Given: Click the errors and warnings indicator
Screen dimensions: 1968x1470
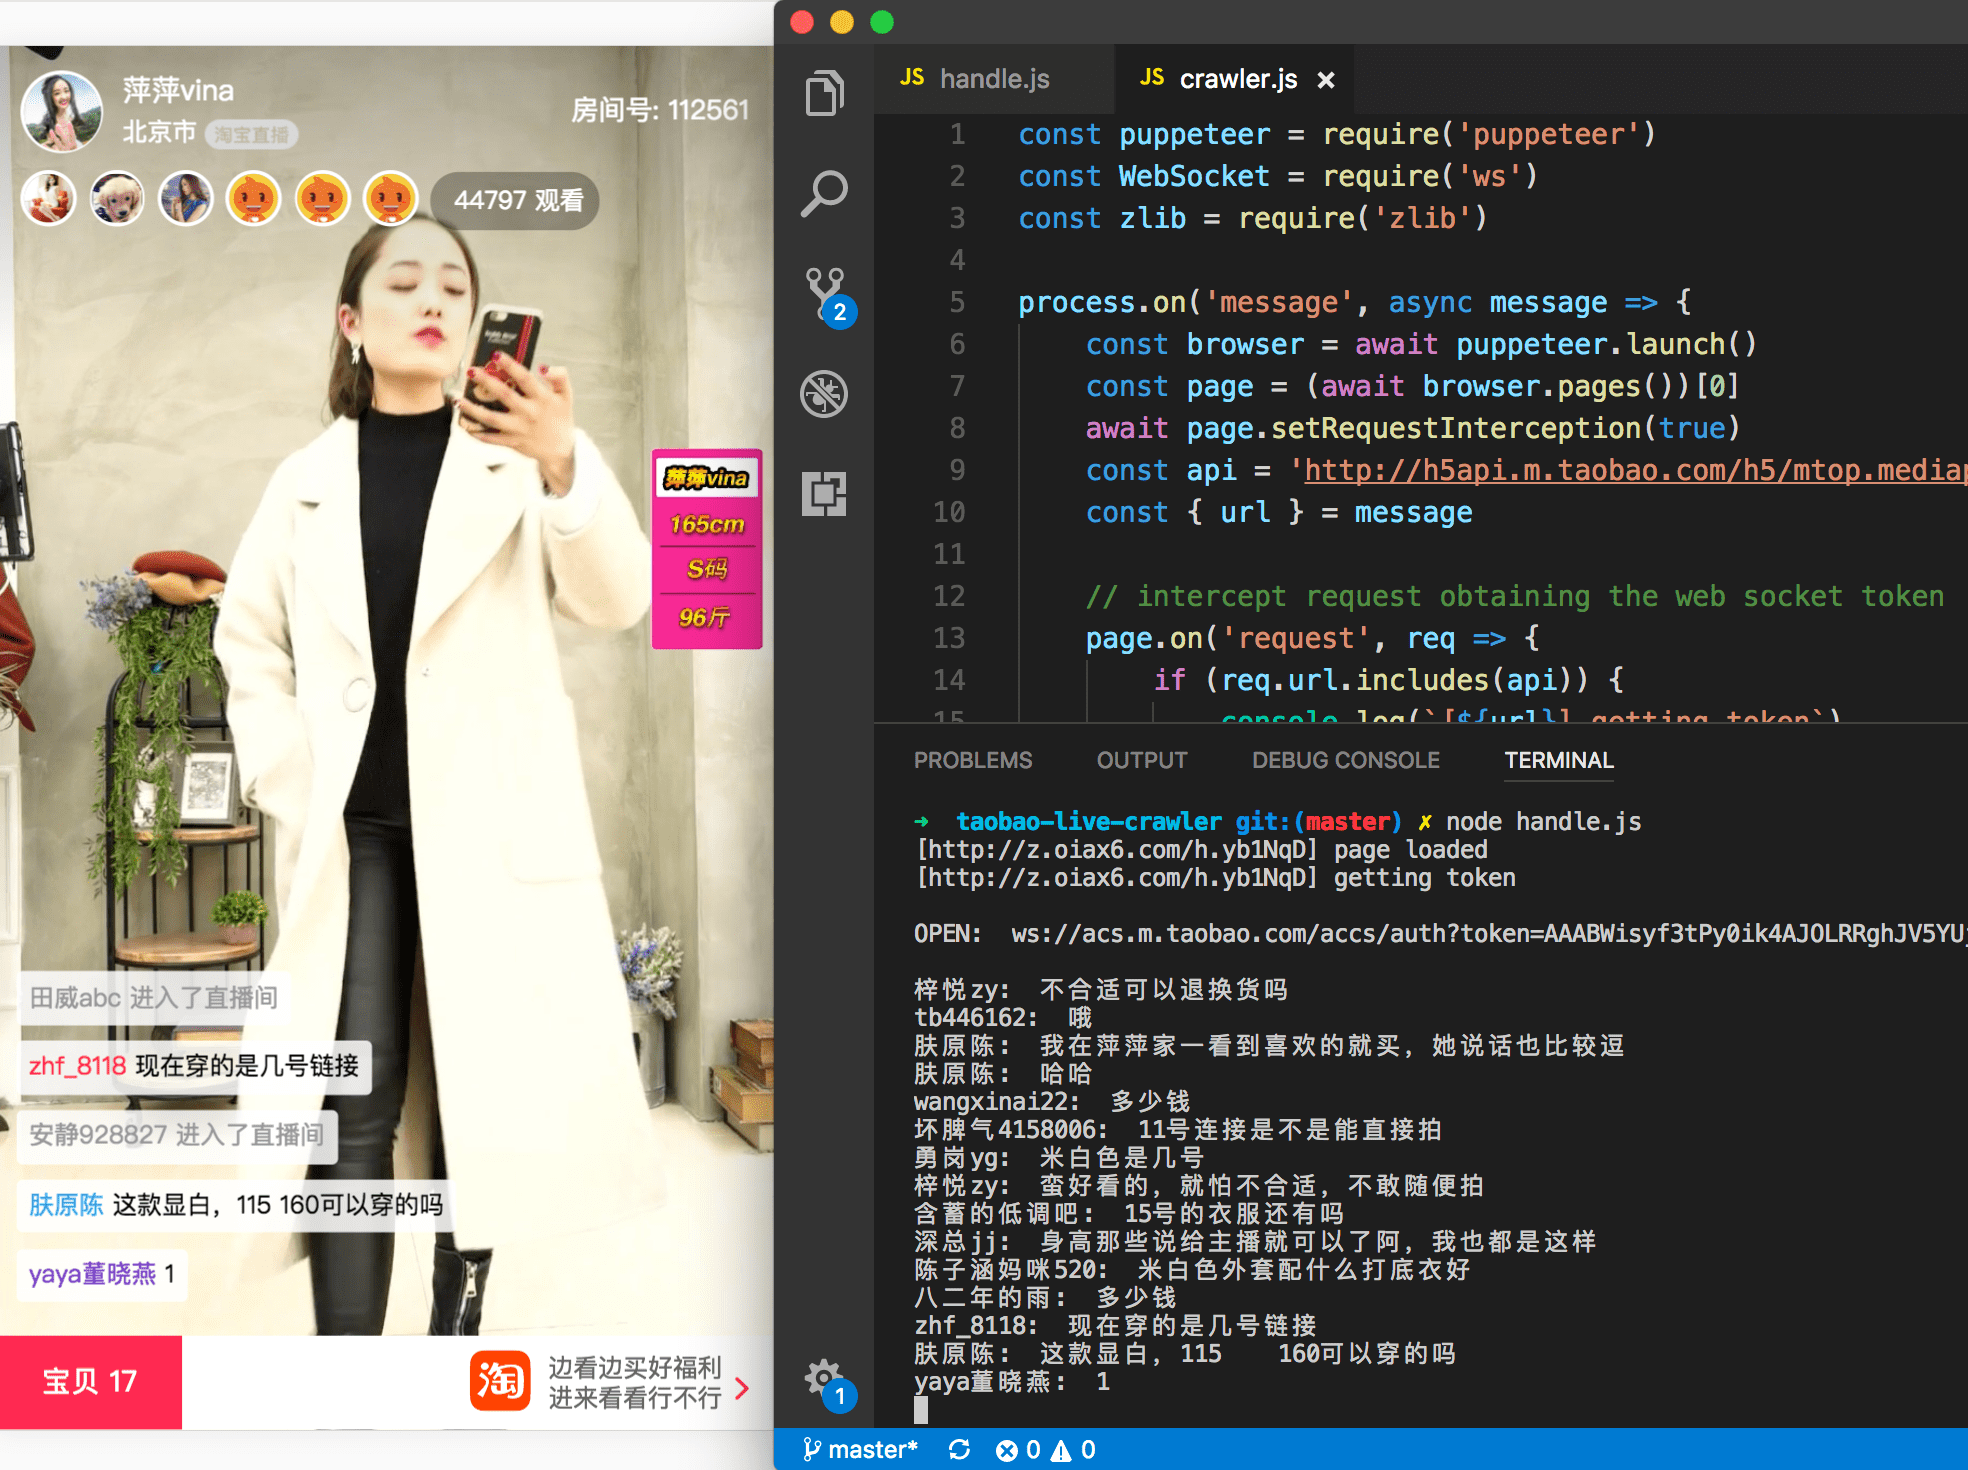Looking at the screenshot, I should tap(1046, 1450).
